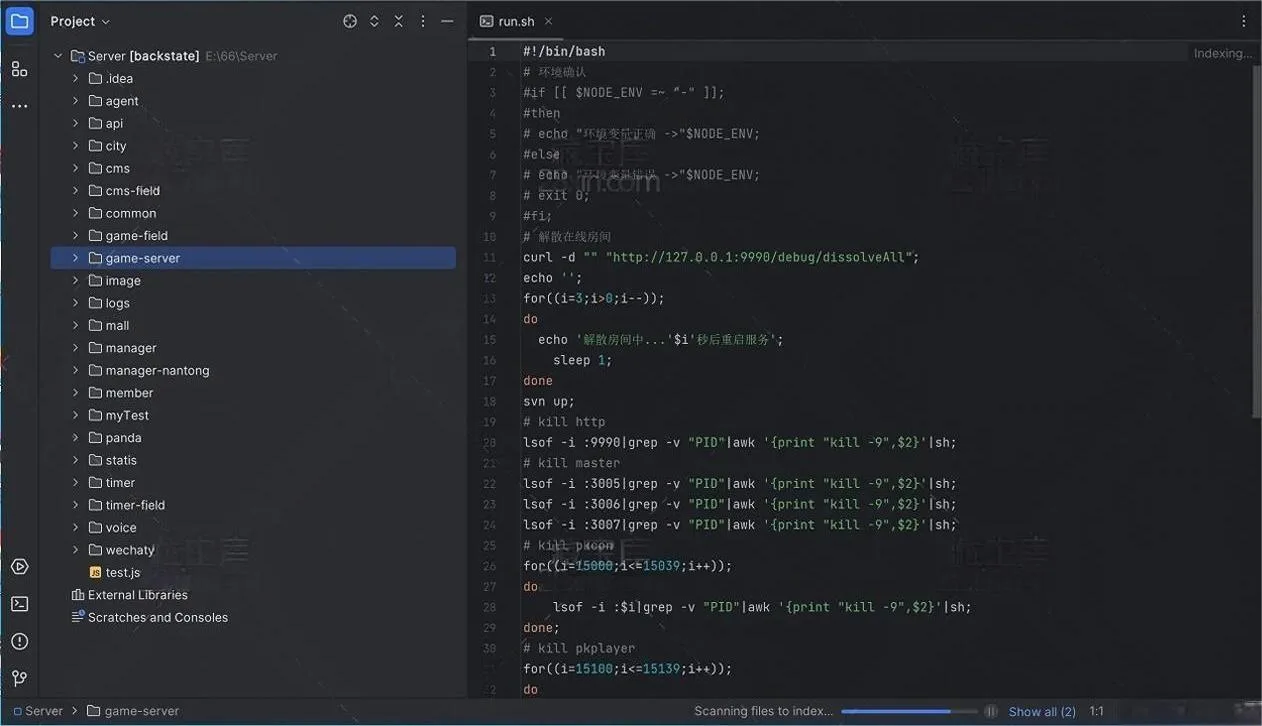This screenshot has width=1262, height=726.
Task: Select the logs folder
Action: (118, 303)
